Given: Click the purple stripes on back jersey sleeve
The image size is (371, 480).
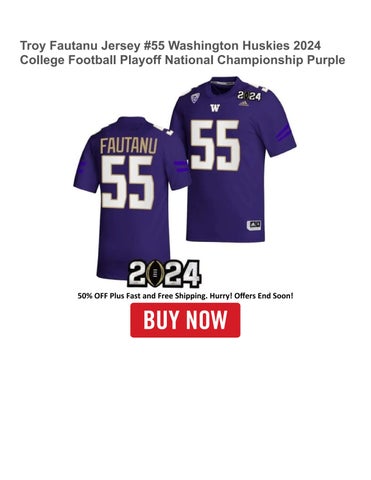Looking at the screenshot, I should click(x=181, y=166).
